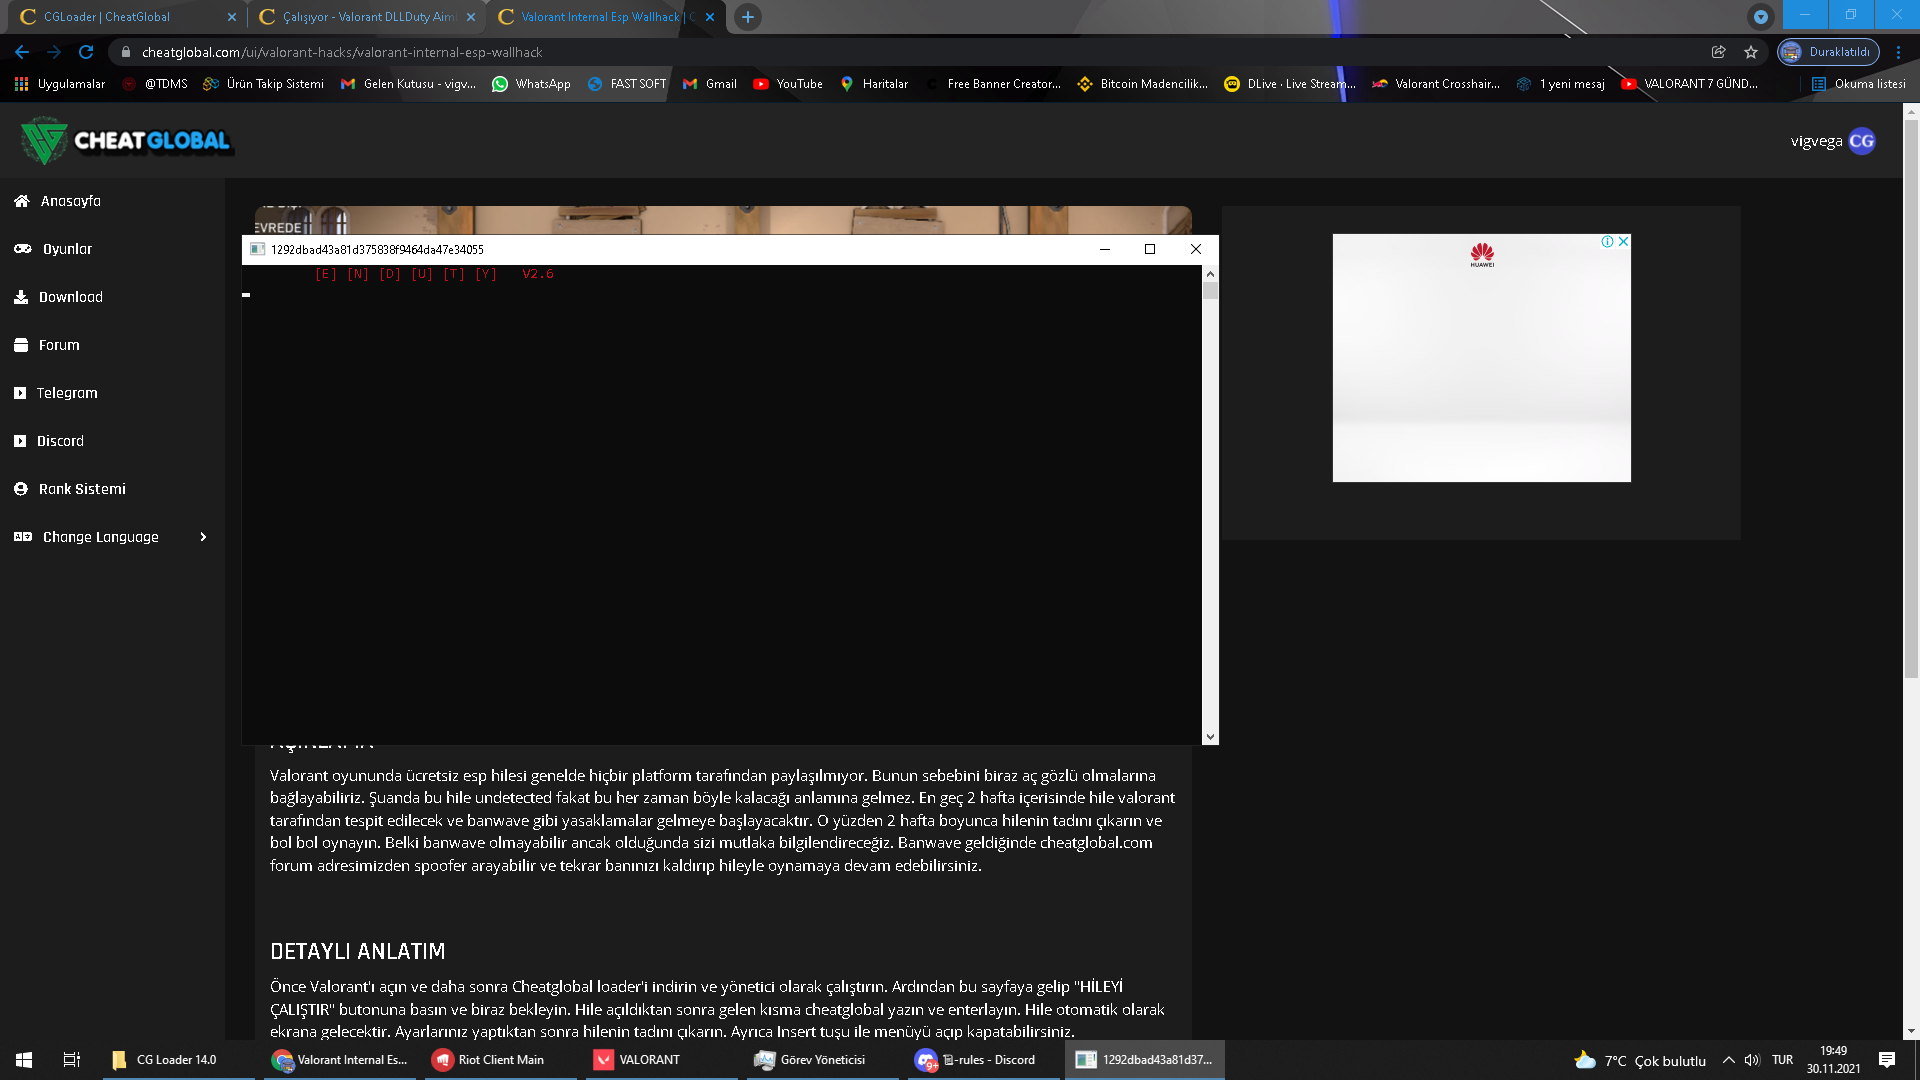Open the notification center icon
The width and height of the screenshot is (1920, 1080).
1888,1060
